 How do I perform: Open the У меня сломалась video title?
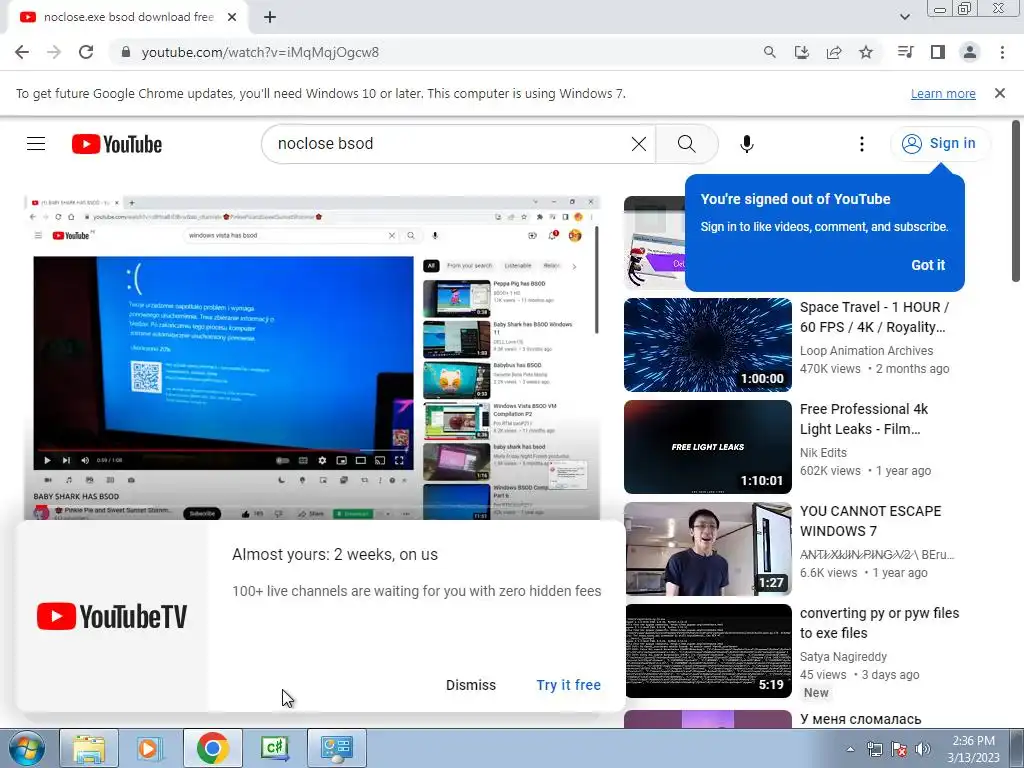pos(860,718)
